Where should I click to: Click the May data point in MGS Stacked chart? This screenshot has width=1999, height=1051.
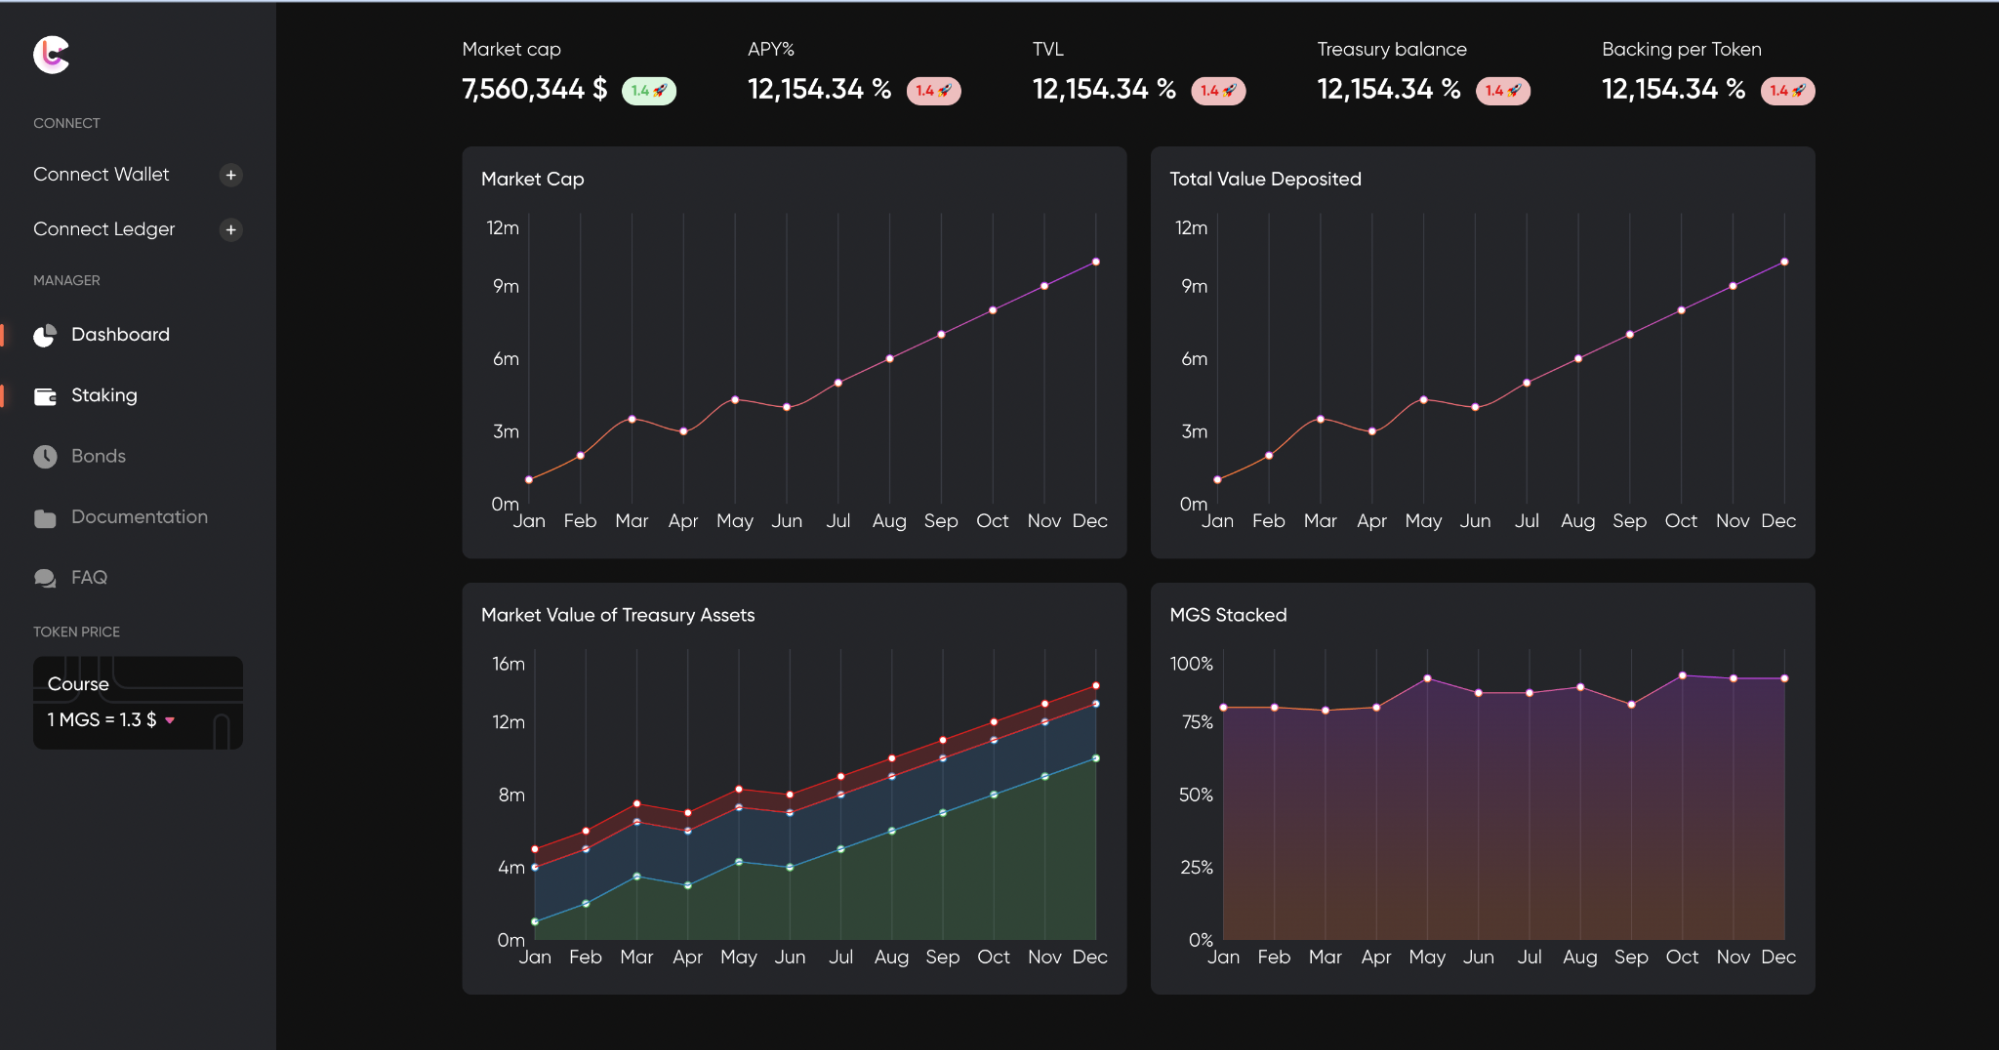[1427, 679]
